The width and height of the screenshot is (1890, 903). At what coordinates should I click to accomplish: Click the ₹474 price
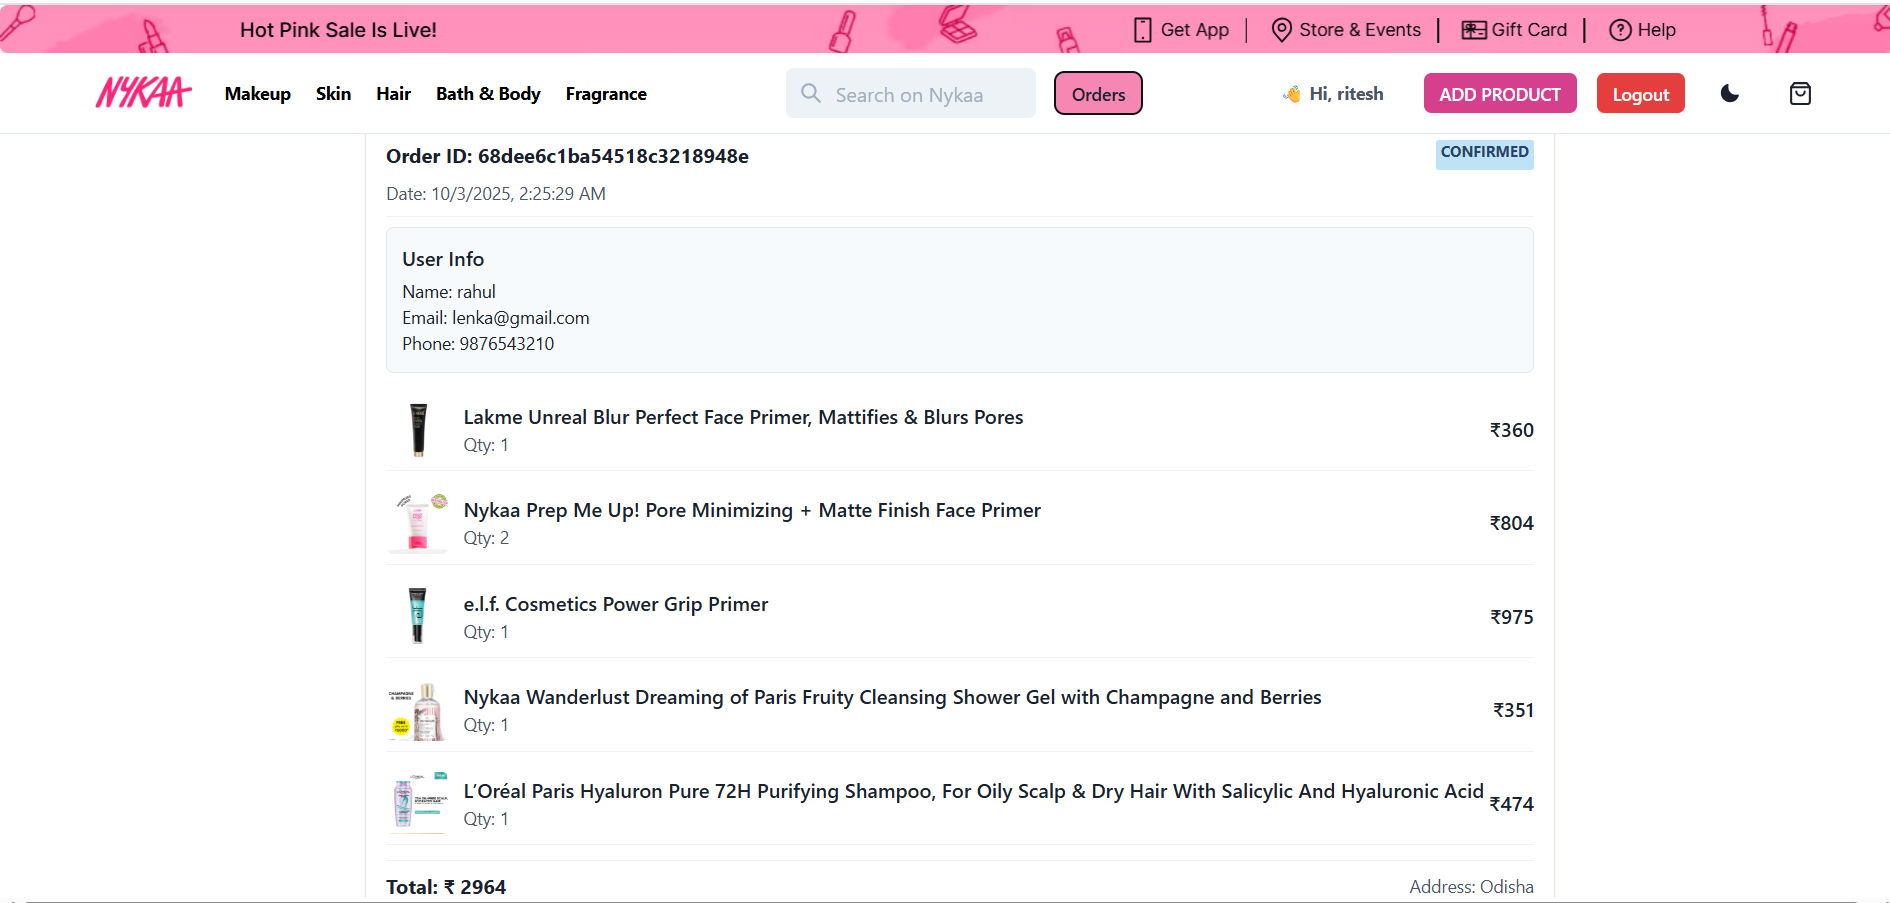1511,804
